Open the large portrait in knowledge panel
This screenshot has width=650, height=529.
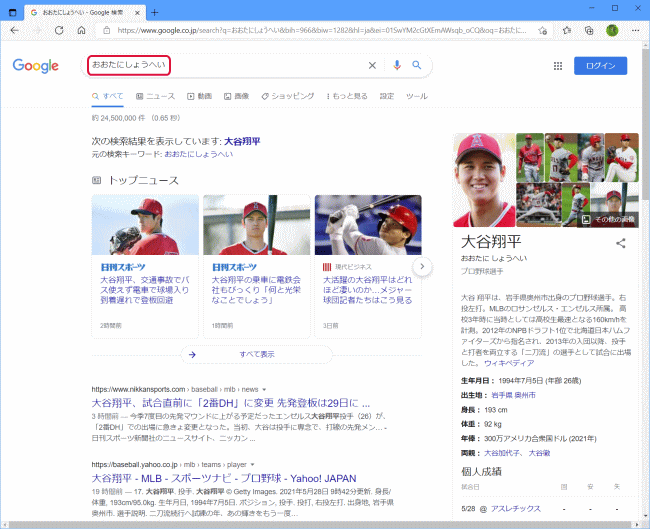pyautogui.click(x=484, y=180)
